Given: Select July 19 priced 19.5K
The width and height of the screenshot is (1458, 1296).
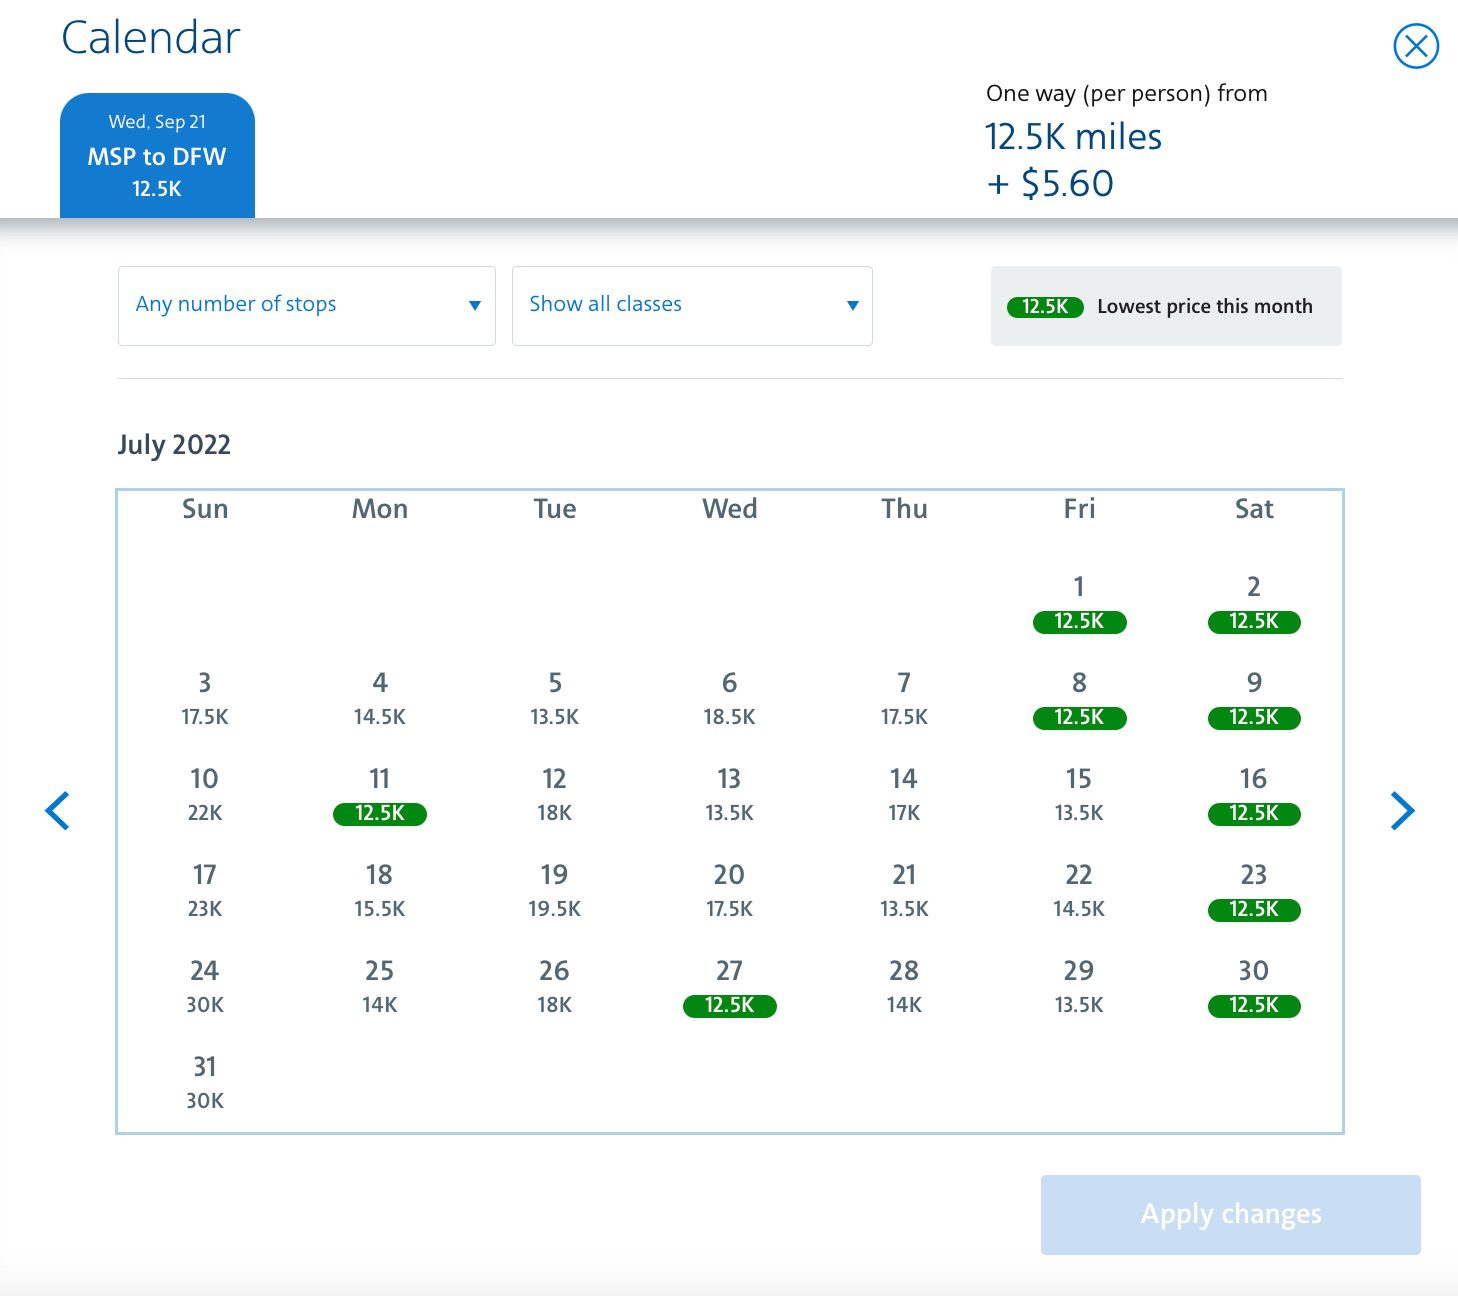Looking at the screenshot, I should click(554, 891).
